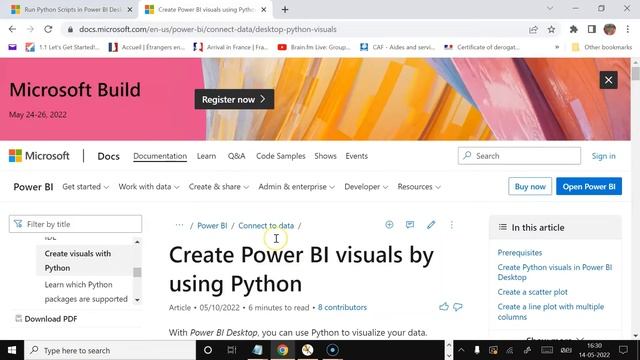This screenshot has height=360, width=640.
Task: Click the Power BI breadcrumb link
Action: (x=212, y=225)
